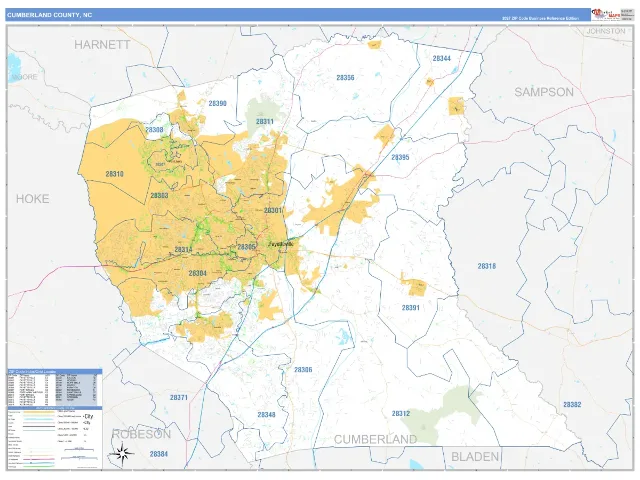Click the JOHNSTON county label
The height and width of the screenshot is (480, 640).
[606, 31]
